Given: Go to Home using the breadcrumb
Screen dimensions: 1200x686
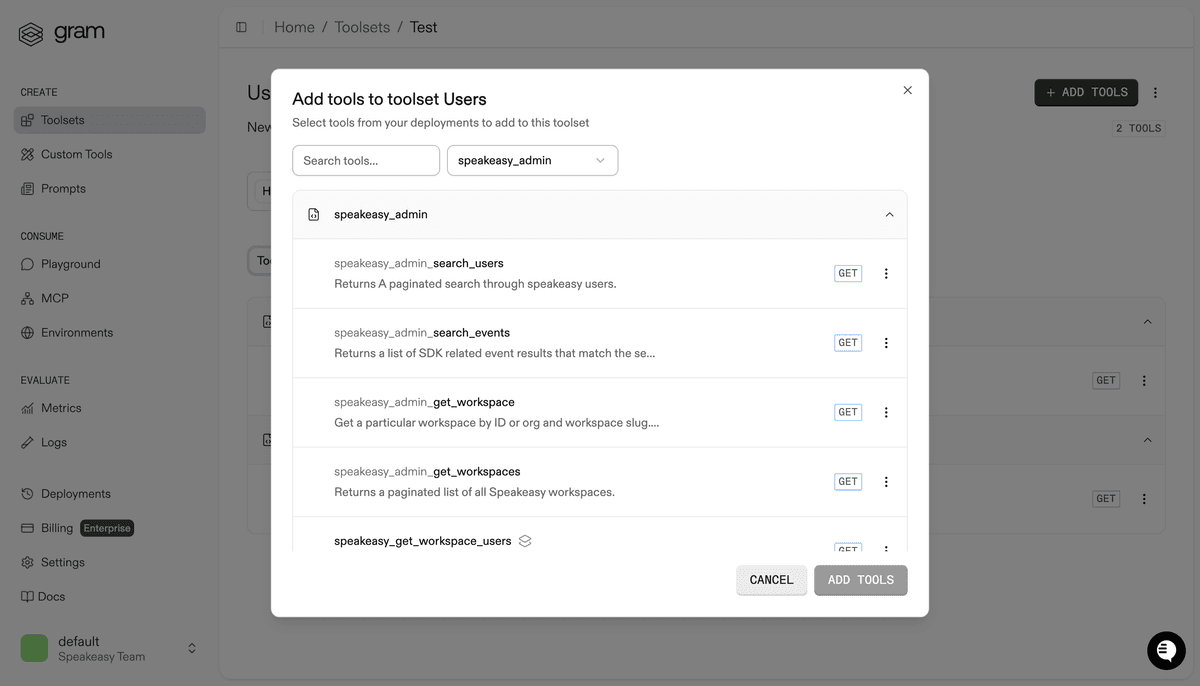Looking at the screenshot, I should pos(293,27).
